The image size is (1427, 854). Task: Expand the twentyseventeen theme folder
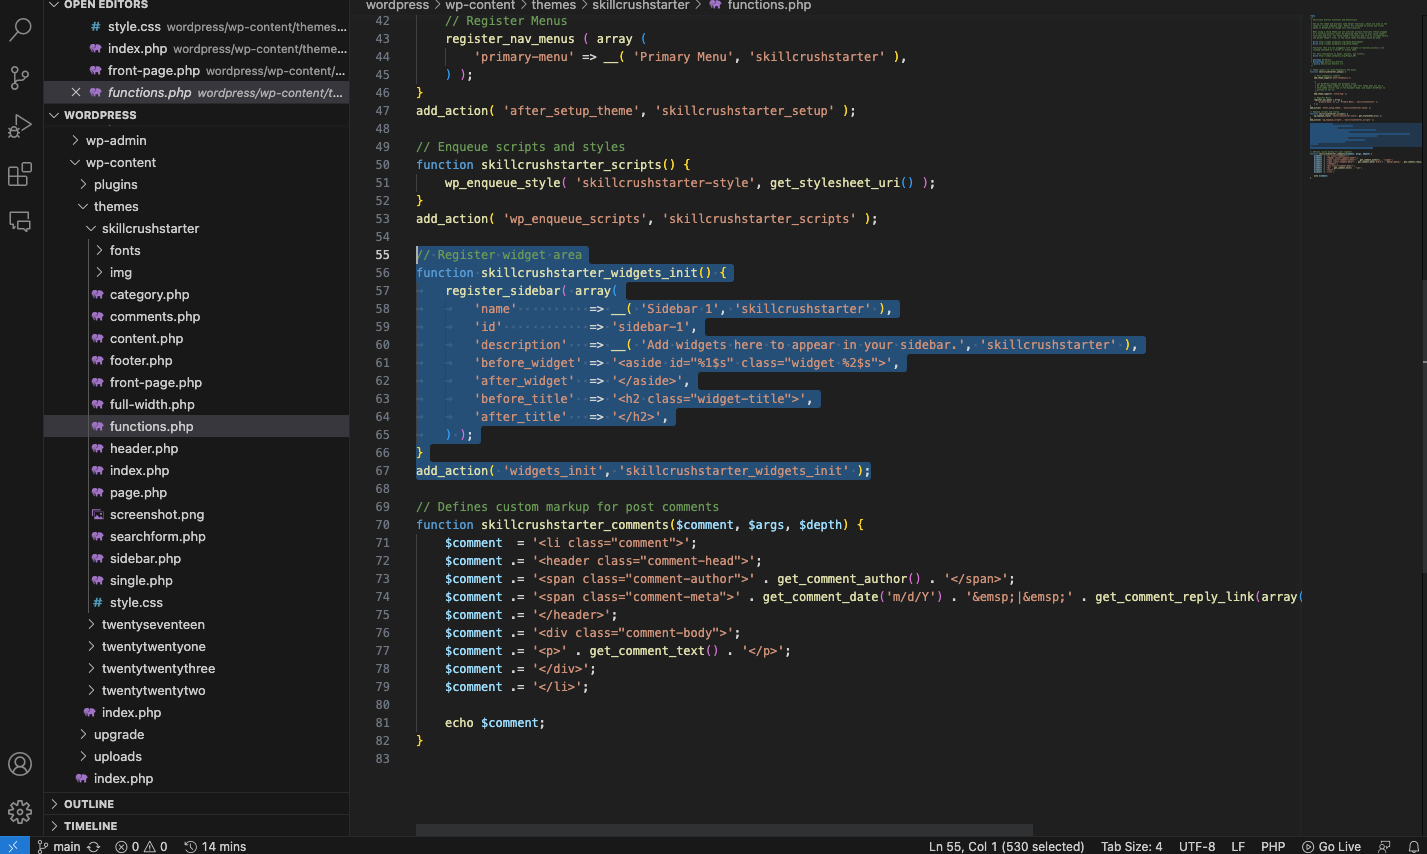(x=196, y=625)
